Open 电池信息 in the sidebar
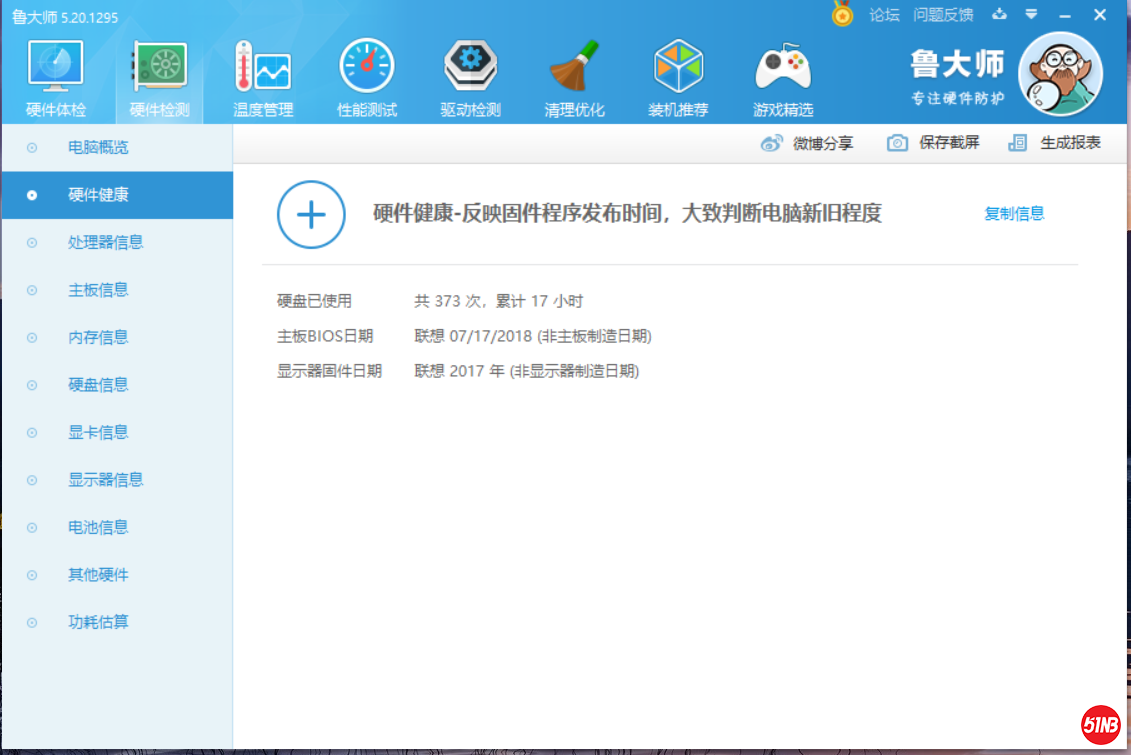Viewport: 1131px width, 755px height. pyautogui.click(x=98, y=527)
